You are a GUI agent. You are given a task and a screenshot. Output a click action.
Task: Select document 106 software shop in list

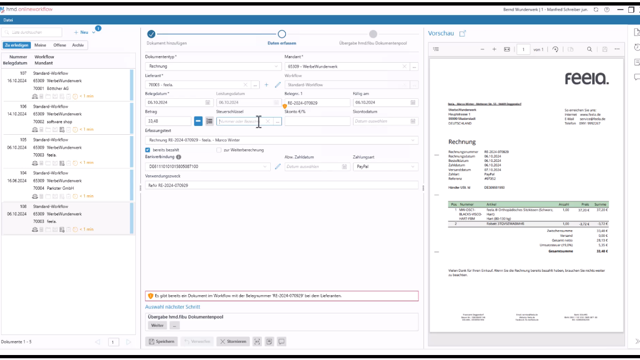pyautogui.click(x=67, y=118)
